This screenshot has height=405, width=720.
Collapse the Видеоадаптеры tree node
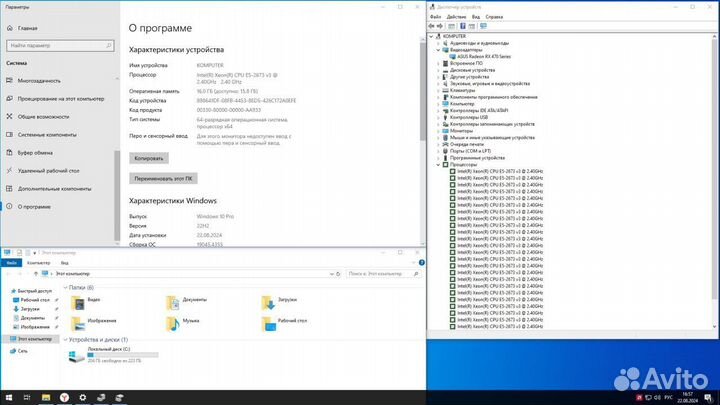tap(440, 50)
